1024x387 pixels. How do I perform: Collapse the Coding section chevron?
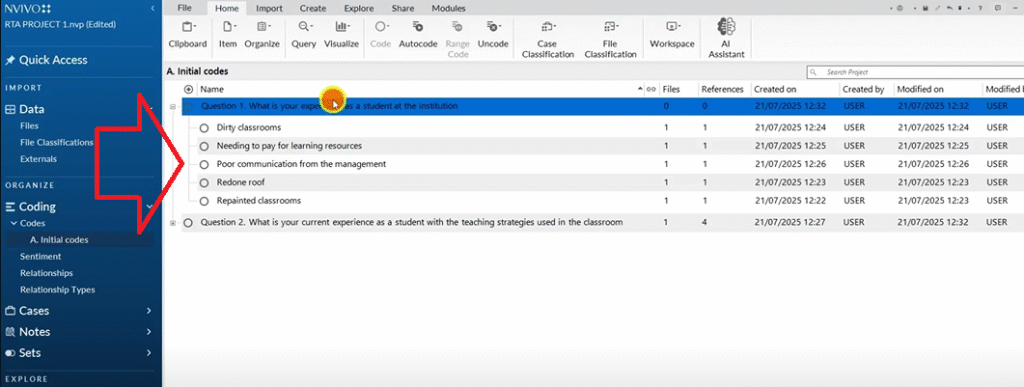150,207
